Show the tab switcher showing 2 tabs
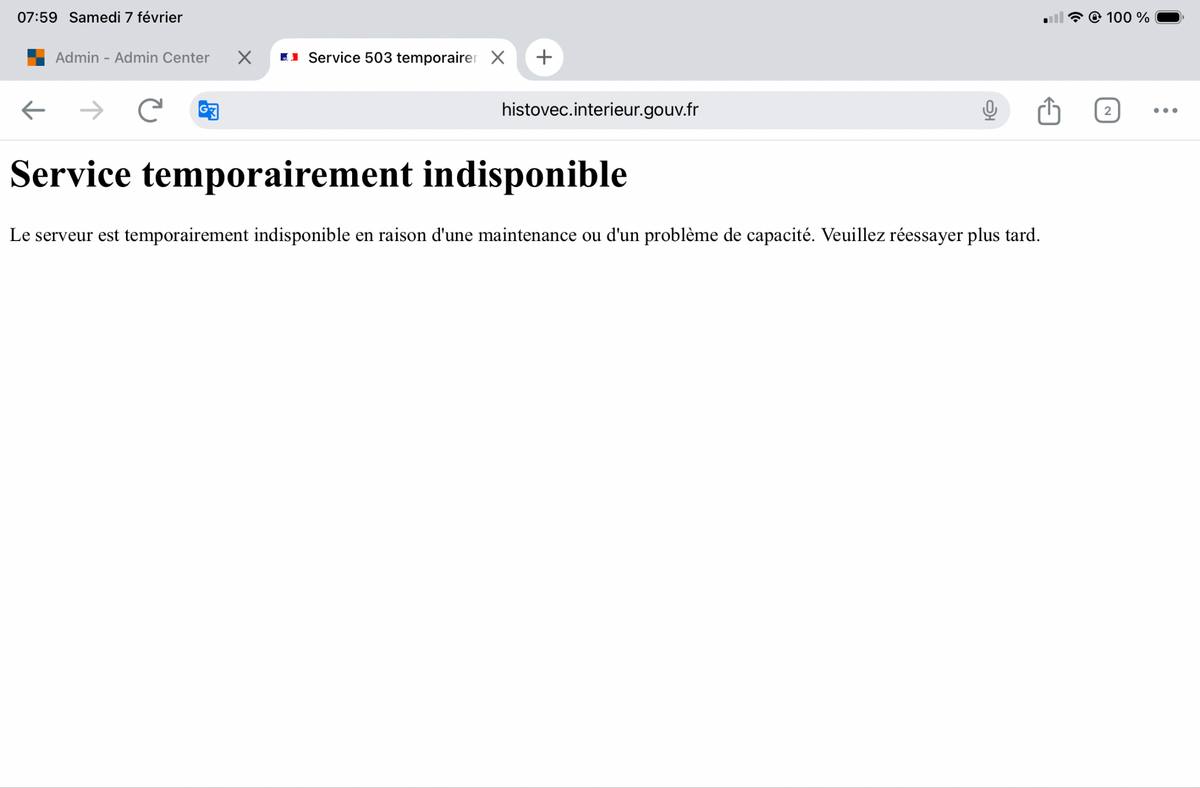Viewport: 1200px width, 788px height. pos(1107,110)
